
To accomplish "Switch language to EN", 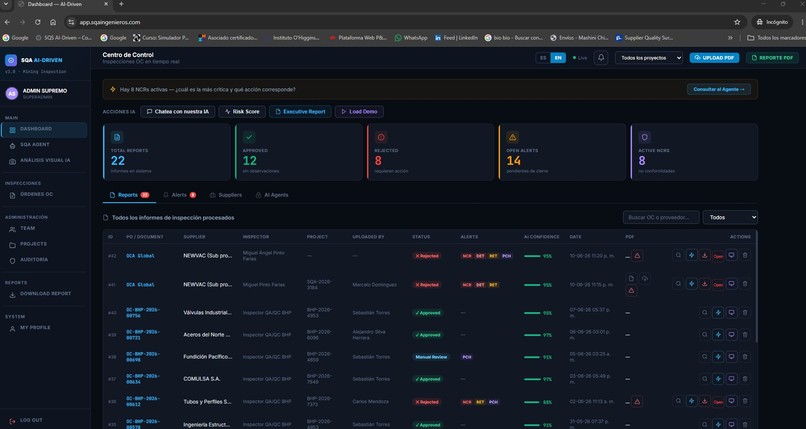I will click(558, 58).
